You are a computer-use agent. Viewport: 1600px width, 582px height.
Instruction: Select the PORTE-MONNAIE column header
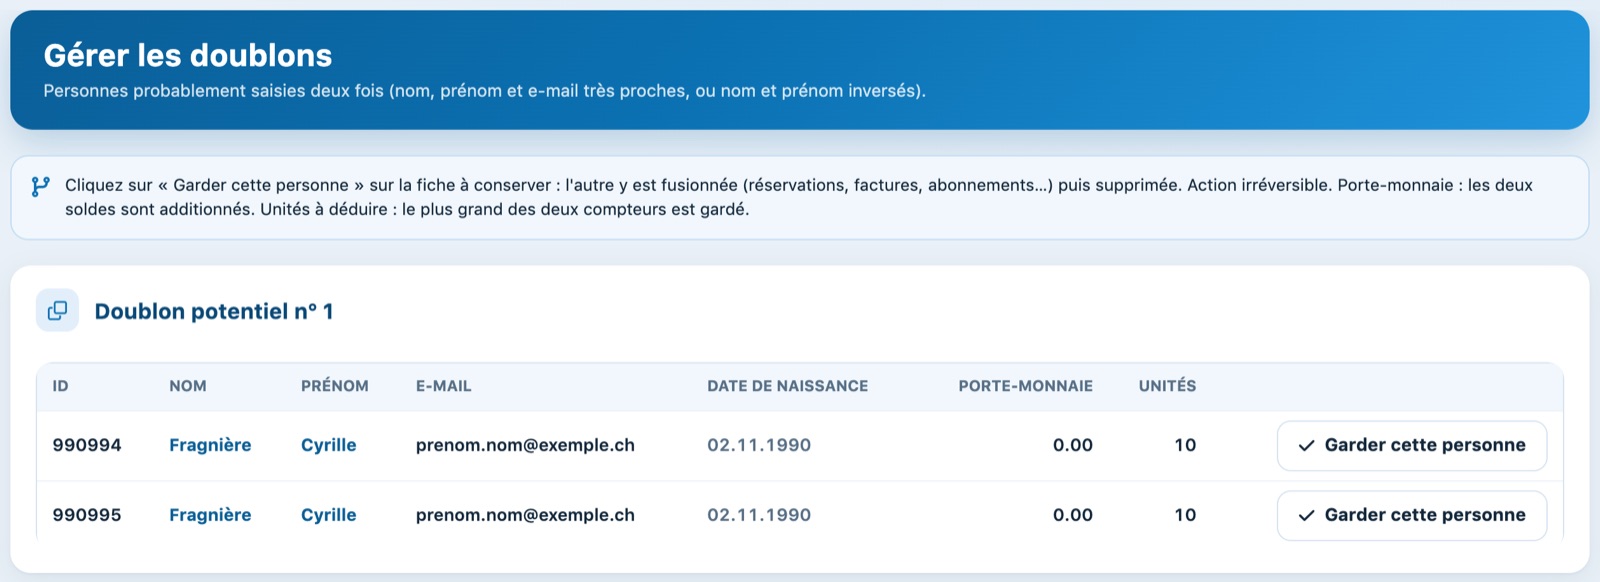tap(1026, 386)
